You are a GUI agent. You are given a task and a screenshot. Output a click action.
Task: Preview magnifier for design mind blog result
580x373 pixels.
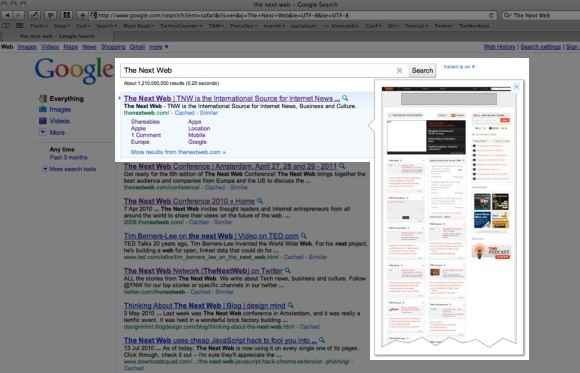[290, 305]
